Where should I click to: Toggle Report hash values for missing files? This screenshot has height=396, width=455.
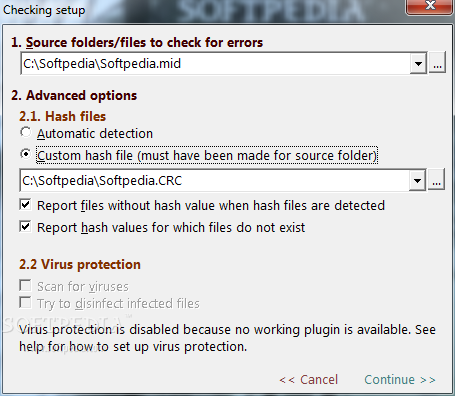point(25,227)
